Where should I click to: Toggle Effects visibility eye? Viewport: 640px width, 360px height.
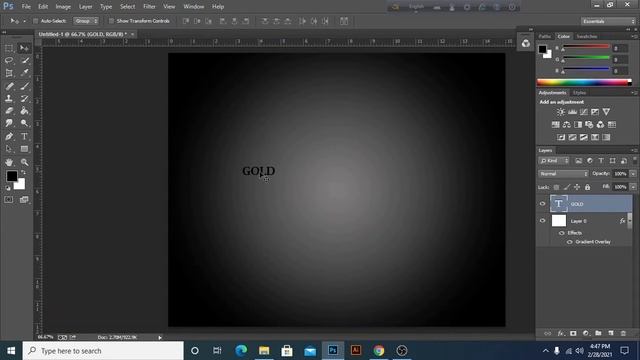pyautogui.click(x=562, y=233)
